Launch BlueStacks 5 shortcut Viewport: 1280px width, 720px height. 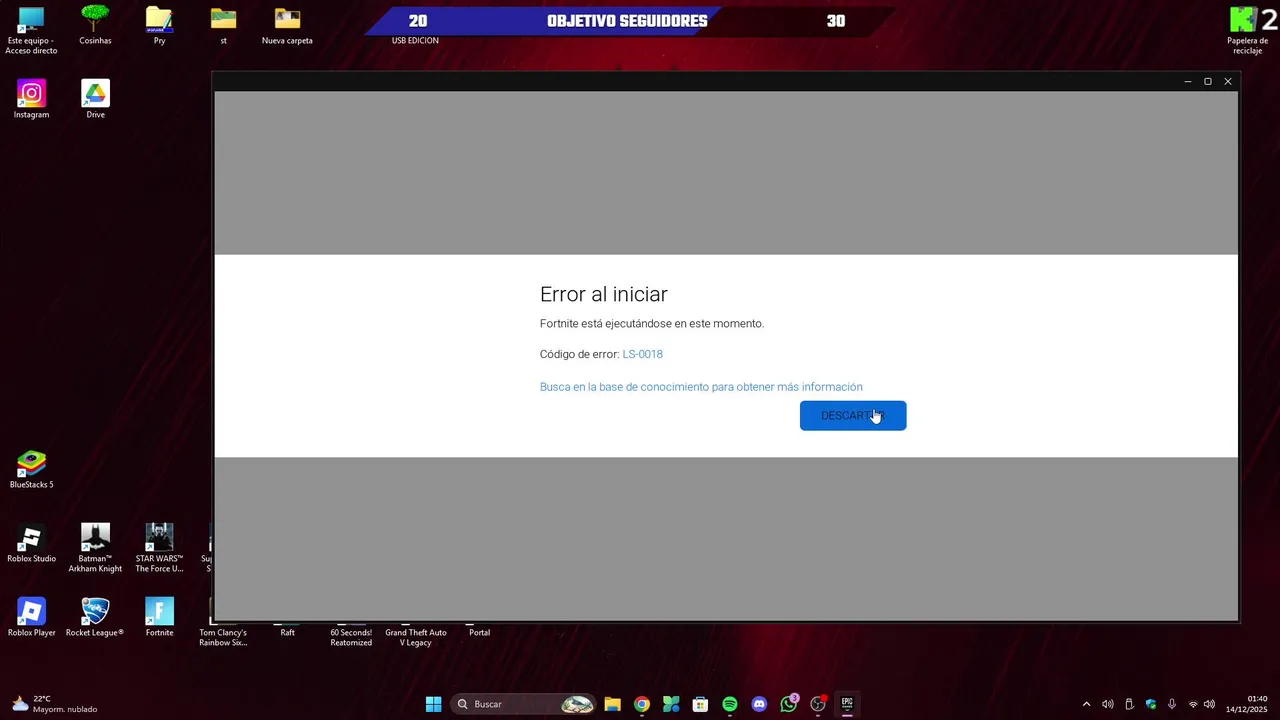click(x=31, y=469)
